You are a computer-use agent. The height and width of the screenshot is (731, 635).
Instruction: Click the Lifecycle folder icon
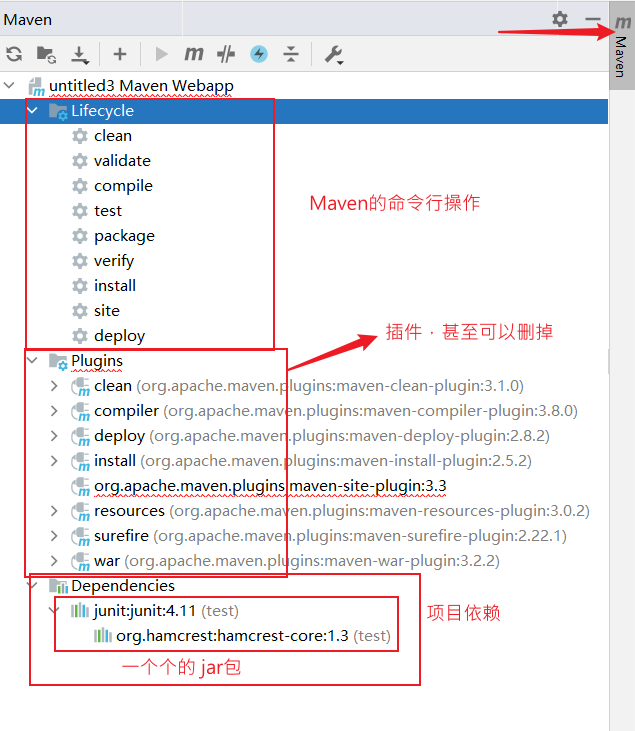click(58, 111)
